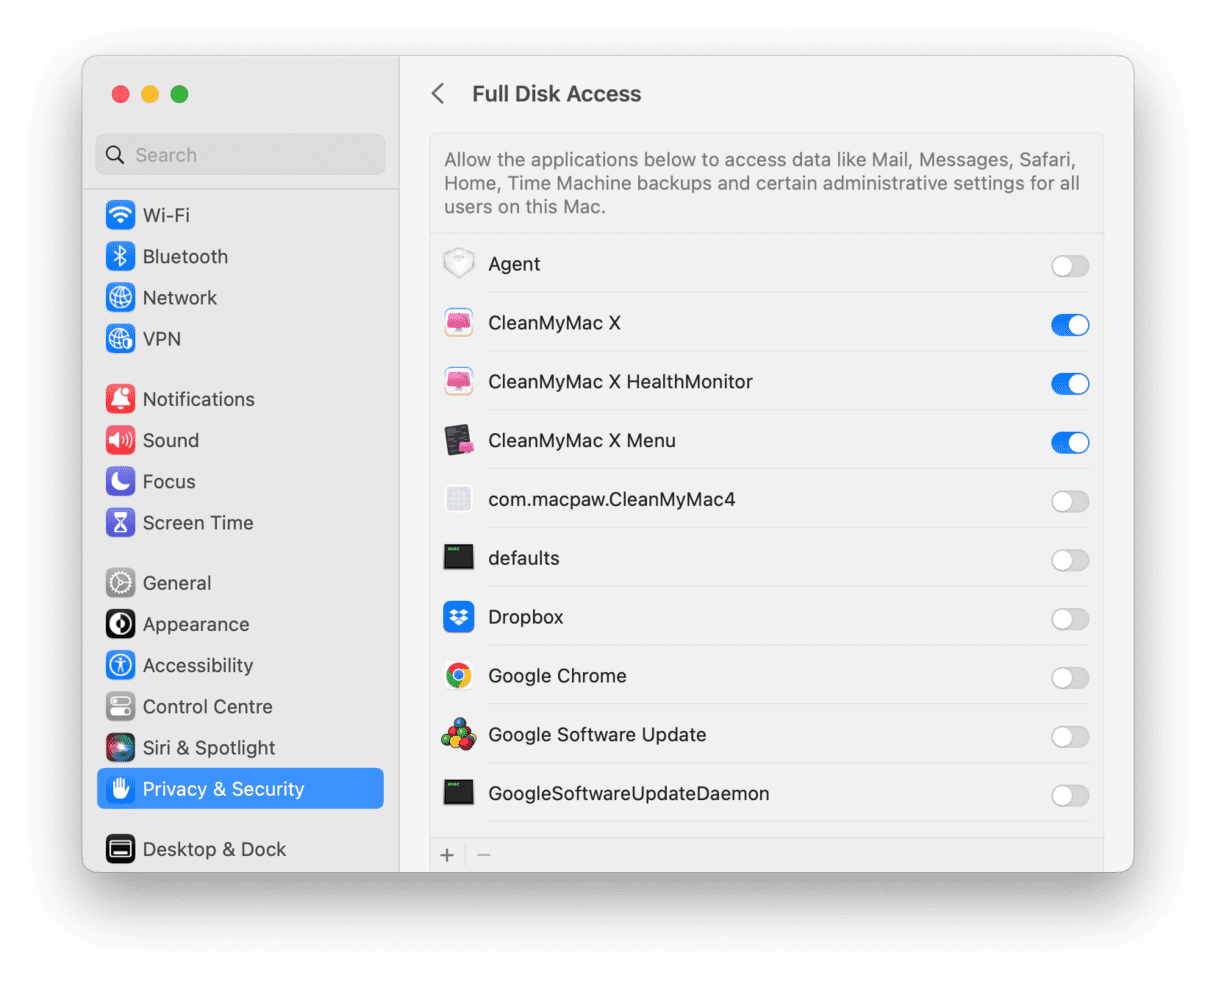This screenshot has width=1216, height=981.
Task: Click the Control Centre icon
Action: [x=120, y=706]
